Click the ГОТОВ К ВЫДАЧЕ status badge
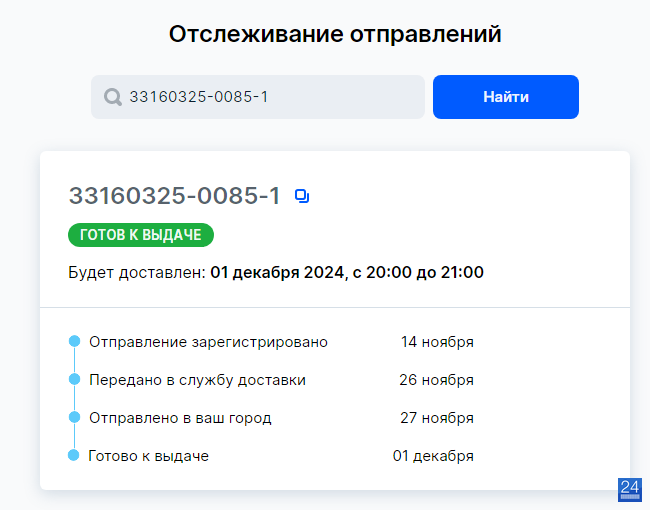The height and width of the screenshot is (510, 650). point(141,235)
